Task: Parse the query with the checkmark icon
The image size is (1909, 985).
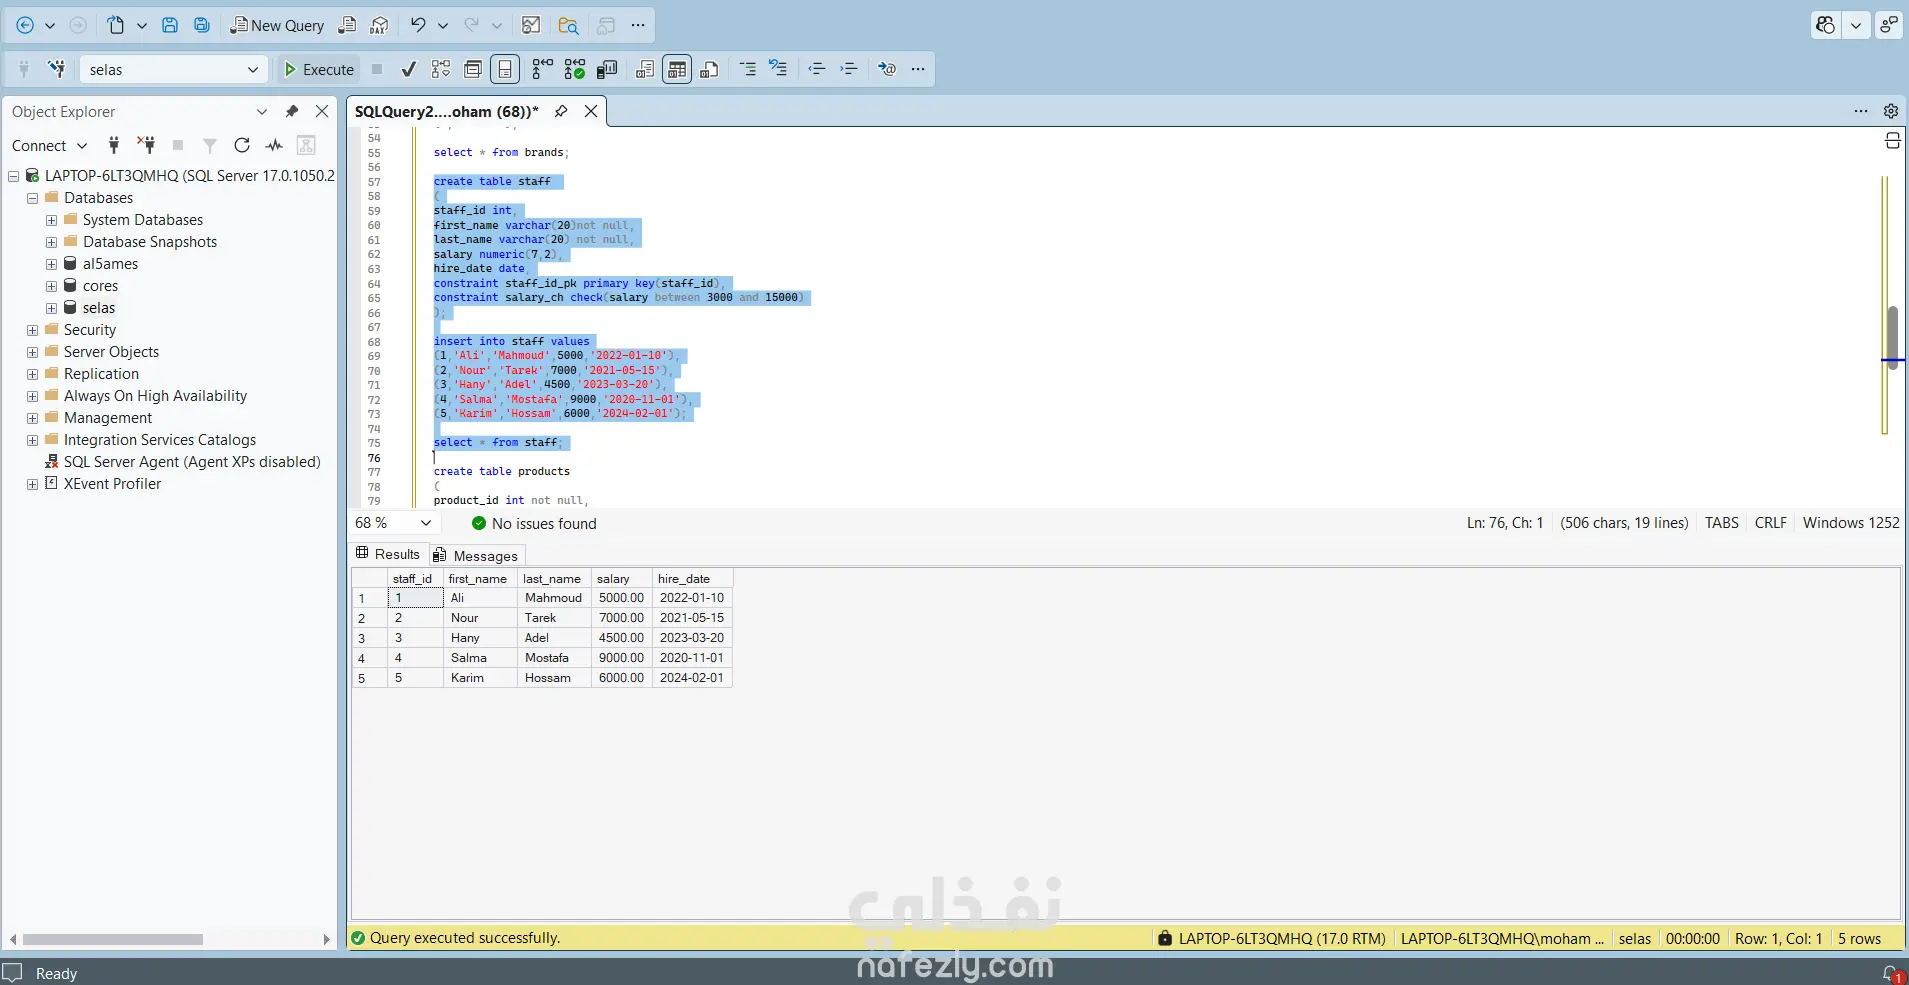Action: click(408, 69)
